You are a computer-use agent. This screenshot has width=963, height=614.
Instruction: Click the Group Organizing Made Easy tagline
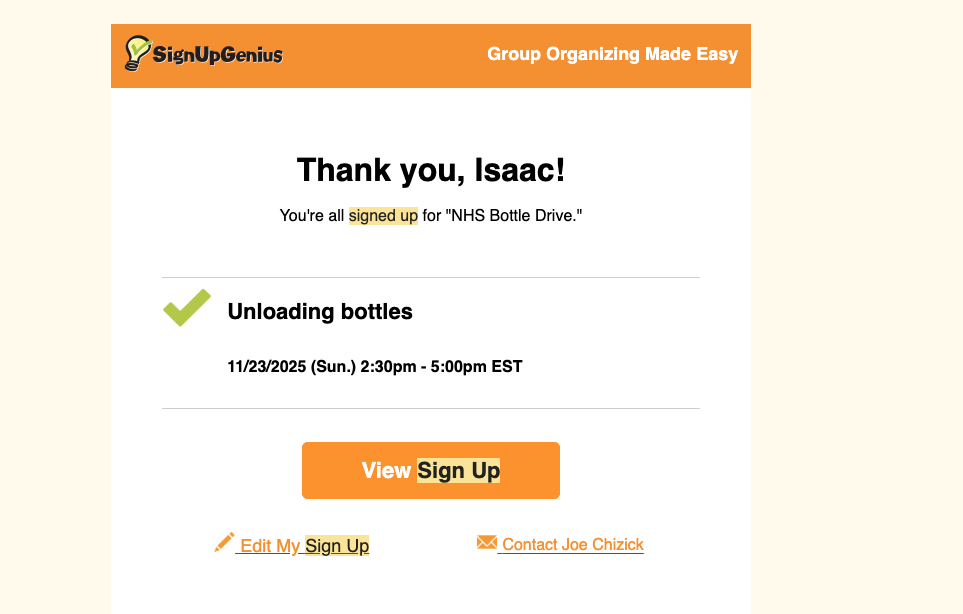click(x=612, y=54)
